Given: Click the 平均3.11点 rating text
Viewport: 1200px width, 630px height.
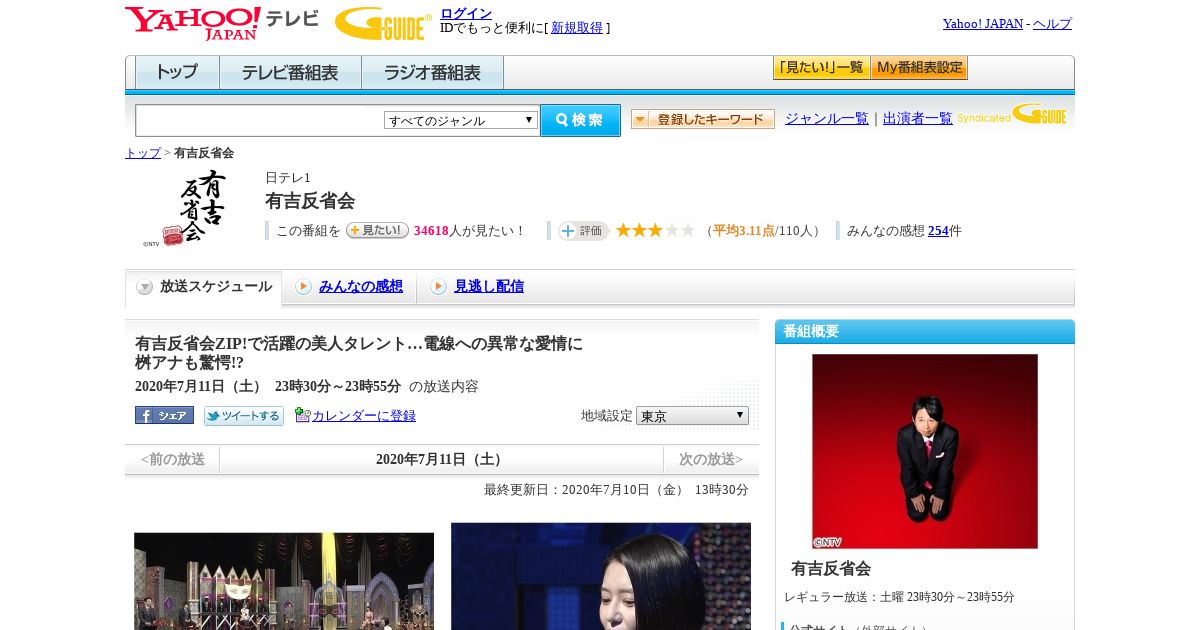Looking at the screenshot, I should [x=744, y=231].
